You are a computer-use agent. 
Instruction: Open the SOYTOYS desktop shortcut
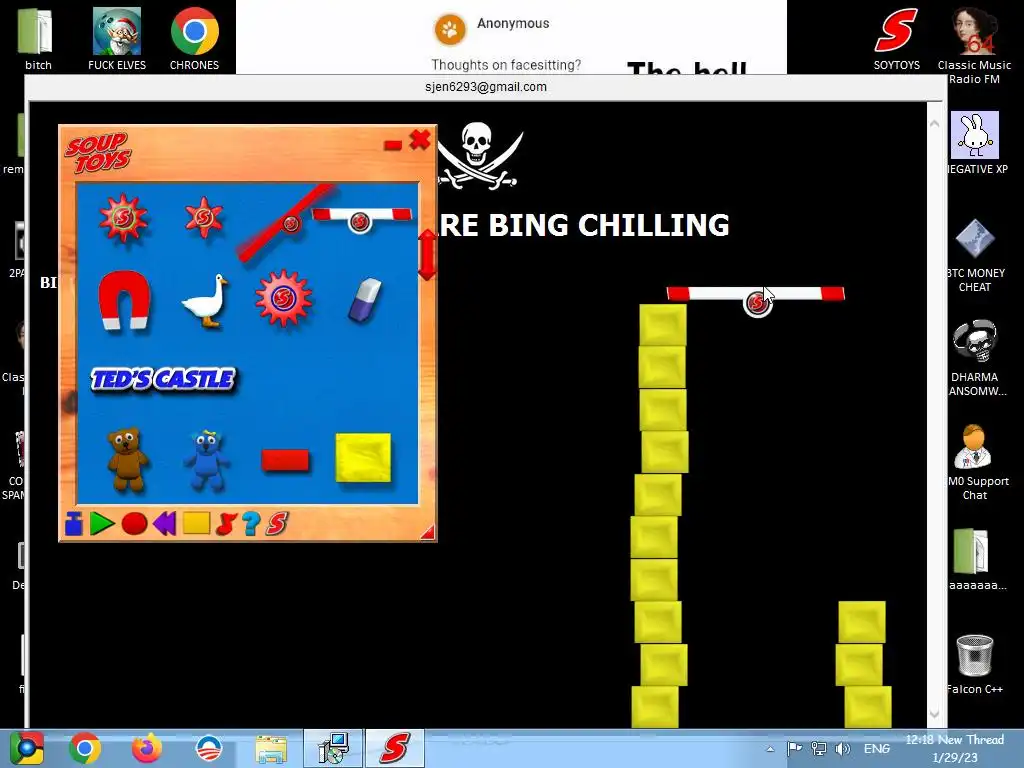coord(897,39)
